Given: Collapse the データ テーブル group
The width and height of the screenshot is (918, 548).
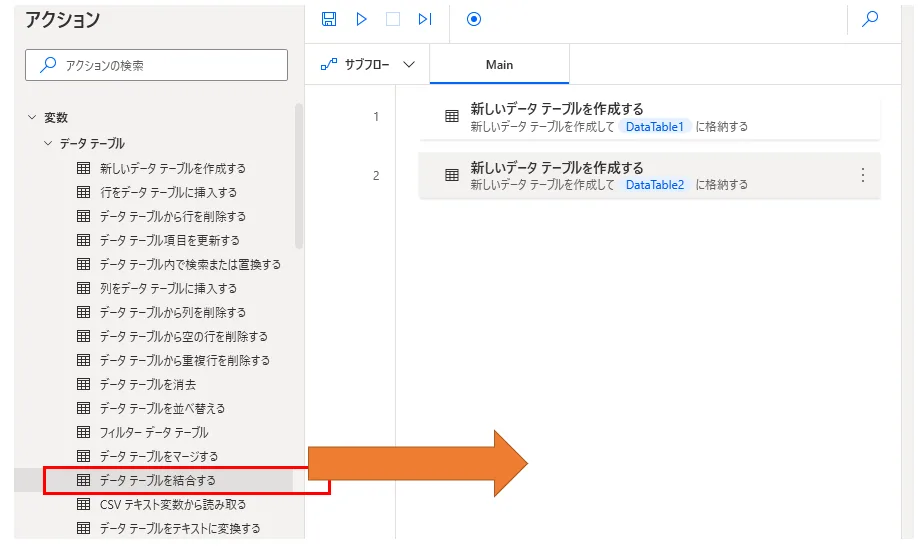Looking at the screenshot, I should coord(47,144).
